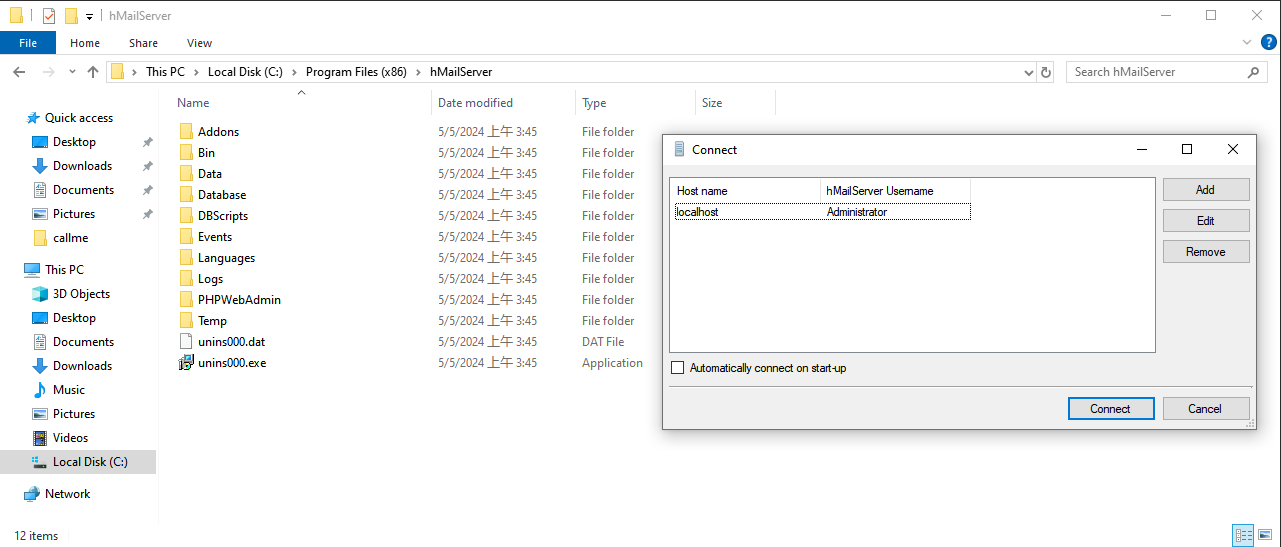The width and height of the screenshot is (1281, 547).
Task: Click the Connect dialog server icon
Action: pos(679,149)
